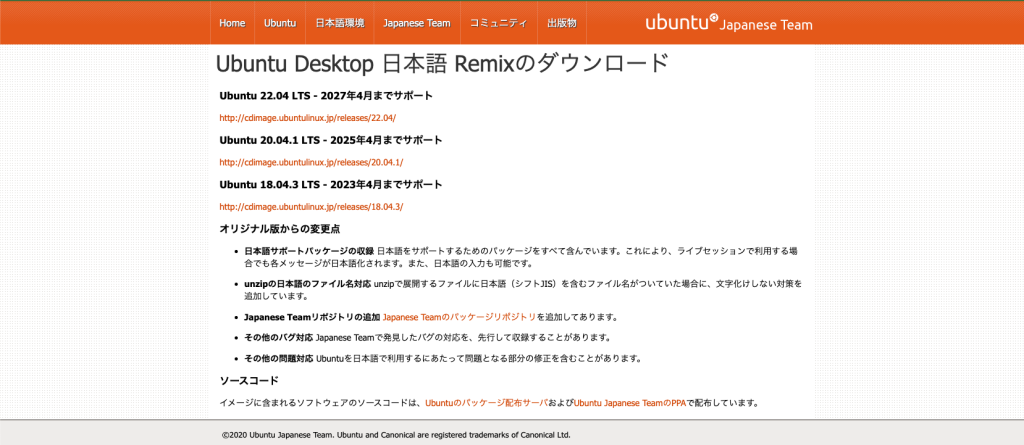Open the releases/18.04.3 download link

click(x=311, y=206)
